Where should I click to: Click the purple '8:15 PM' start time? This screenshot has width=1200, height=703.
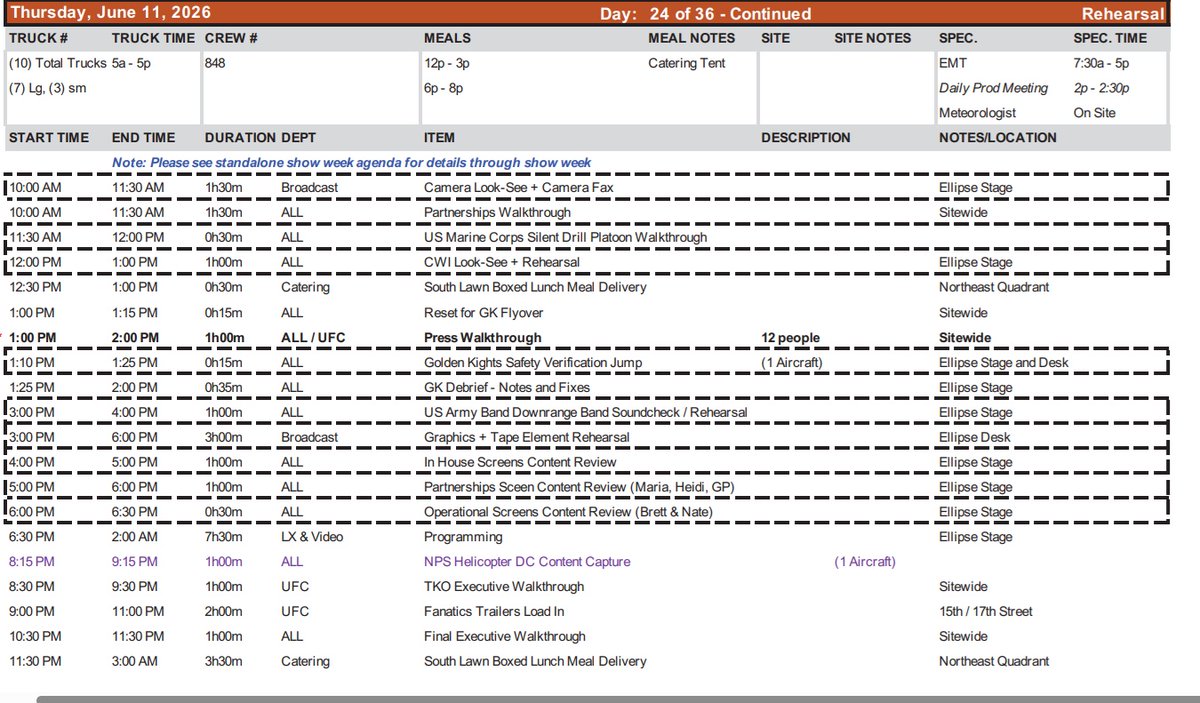click(x=34, y=562)
